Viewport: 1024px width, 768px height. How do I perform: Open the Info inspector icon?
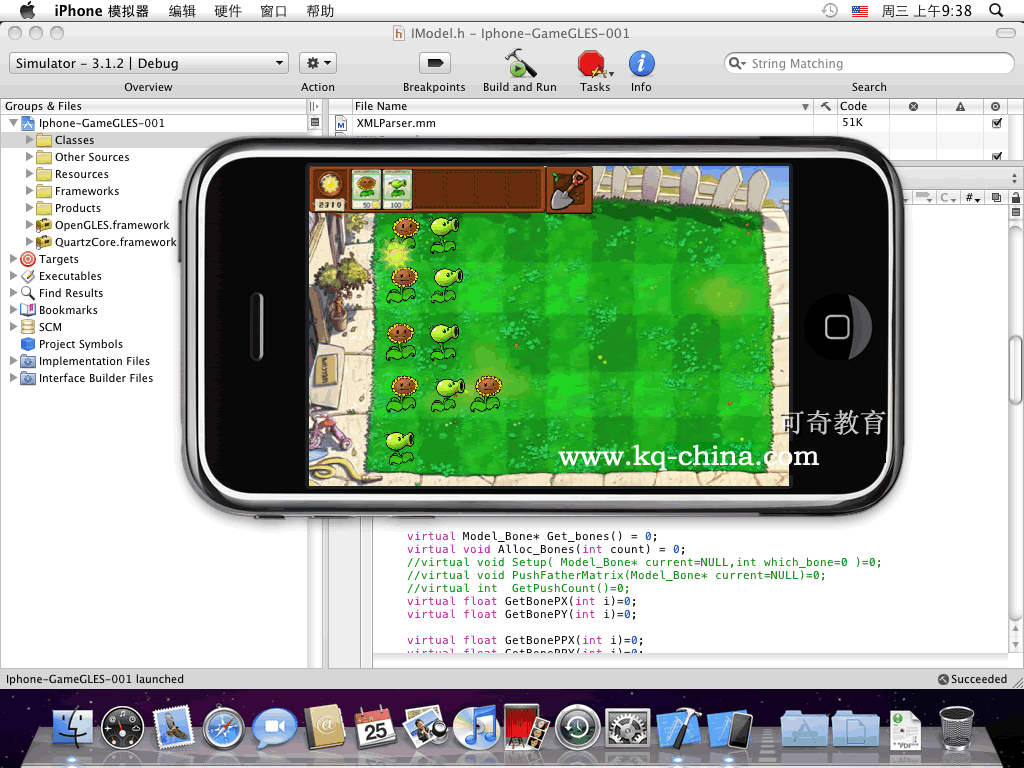pos(641,64)
